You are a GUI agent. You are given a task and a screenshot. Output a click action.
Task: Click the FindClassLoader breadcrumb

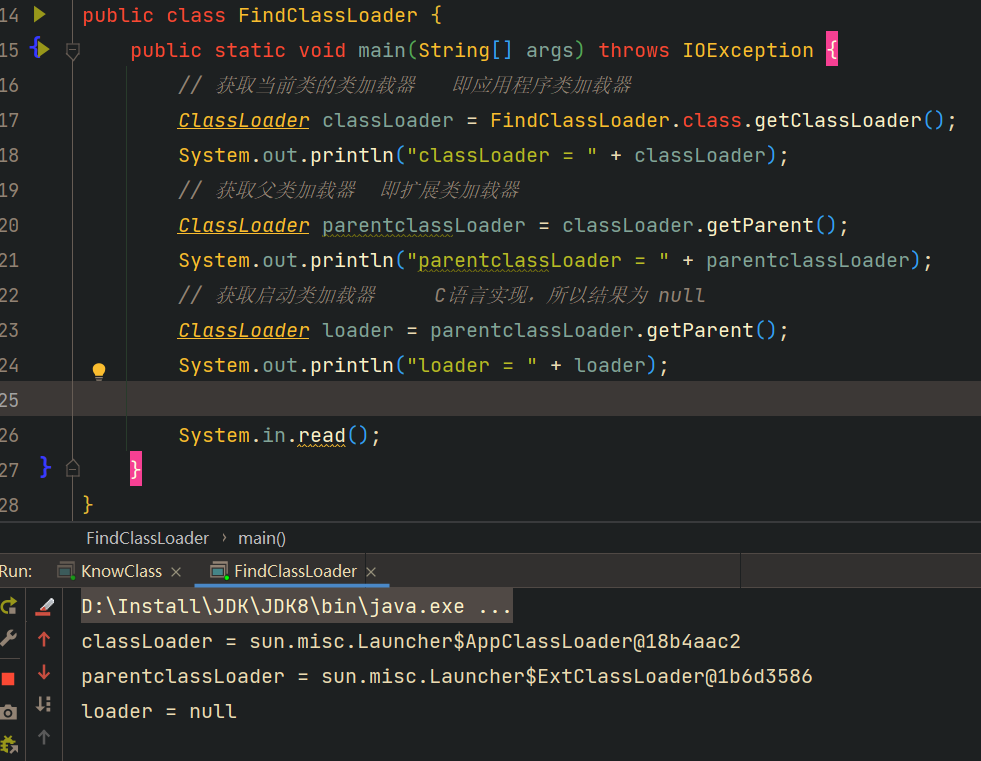tap(148, 538)
